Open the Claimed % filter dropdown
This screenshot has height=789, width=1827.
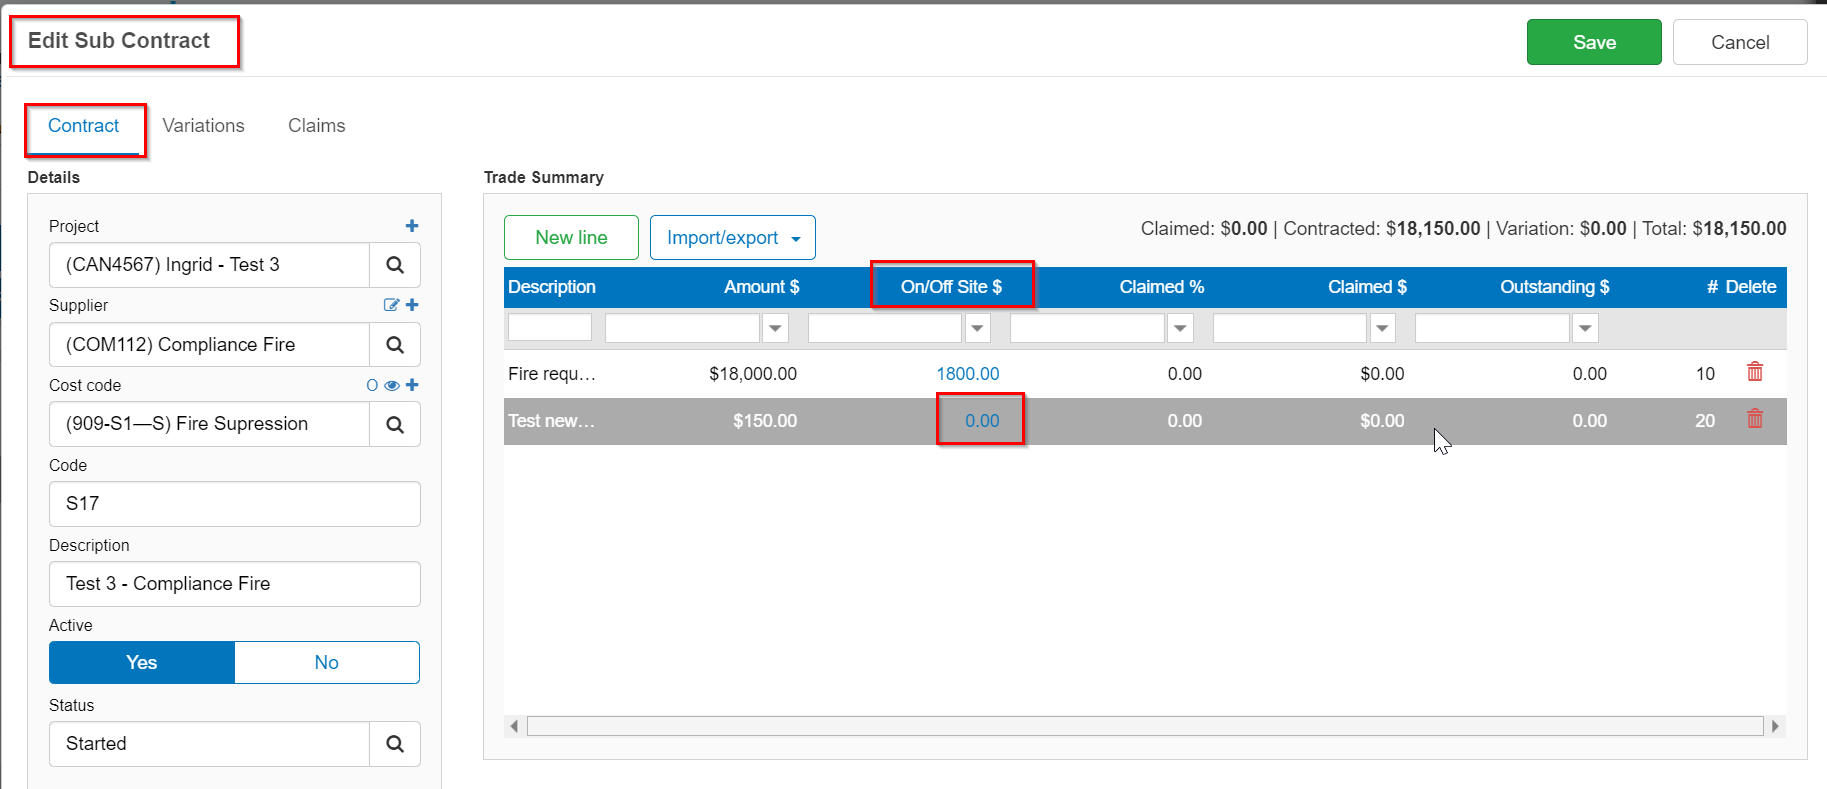[1180, 328]
